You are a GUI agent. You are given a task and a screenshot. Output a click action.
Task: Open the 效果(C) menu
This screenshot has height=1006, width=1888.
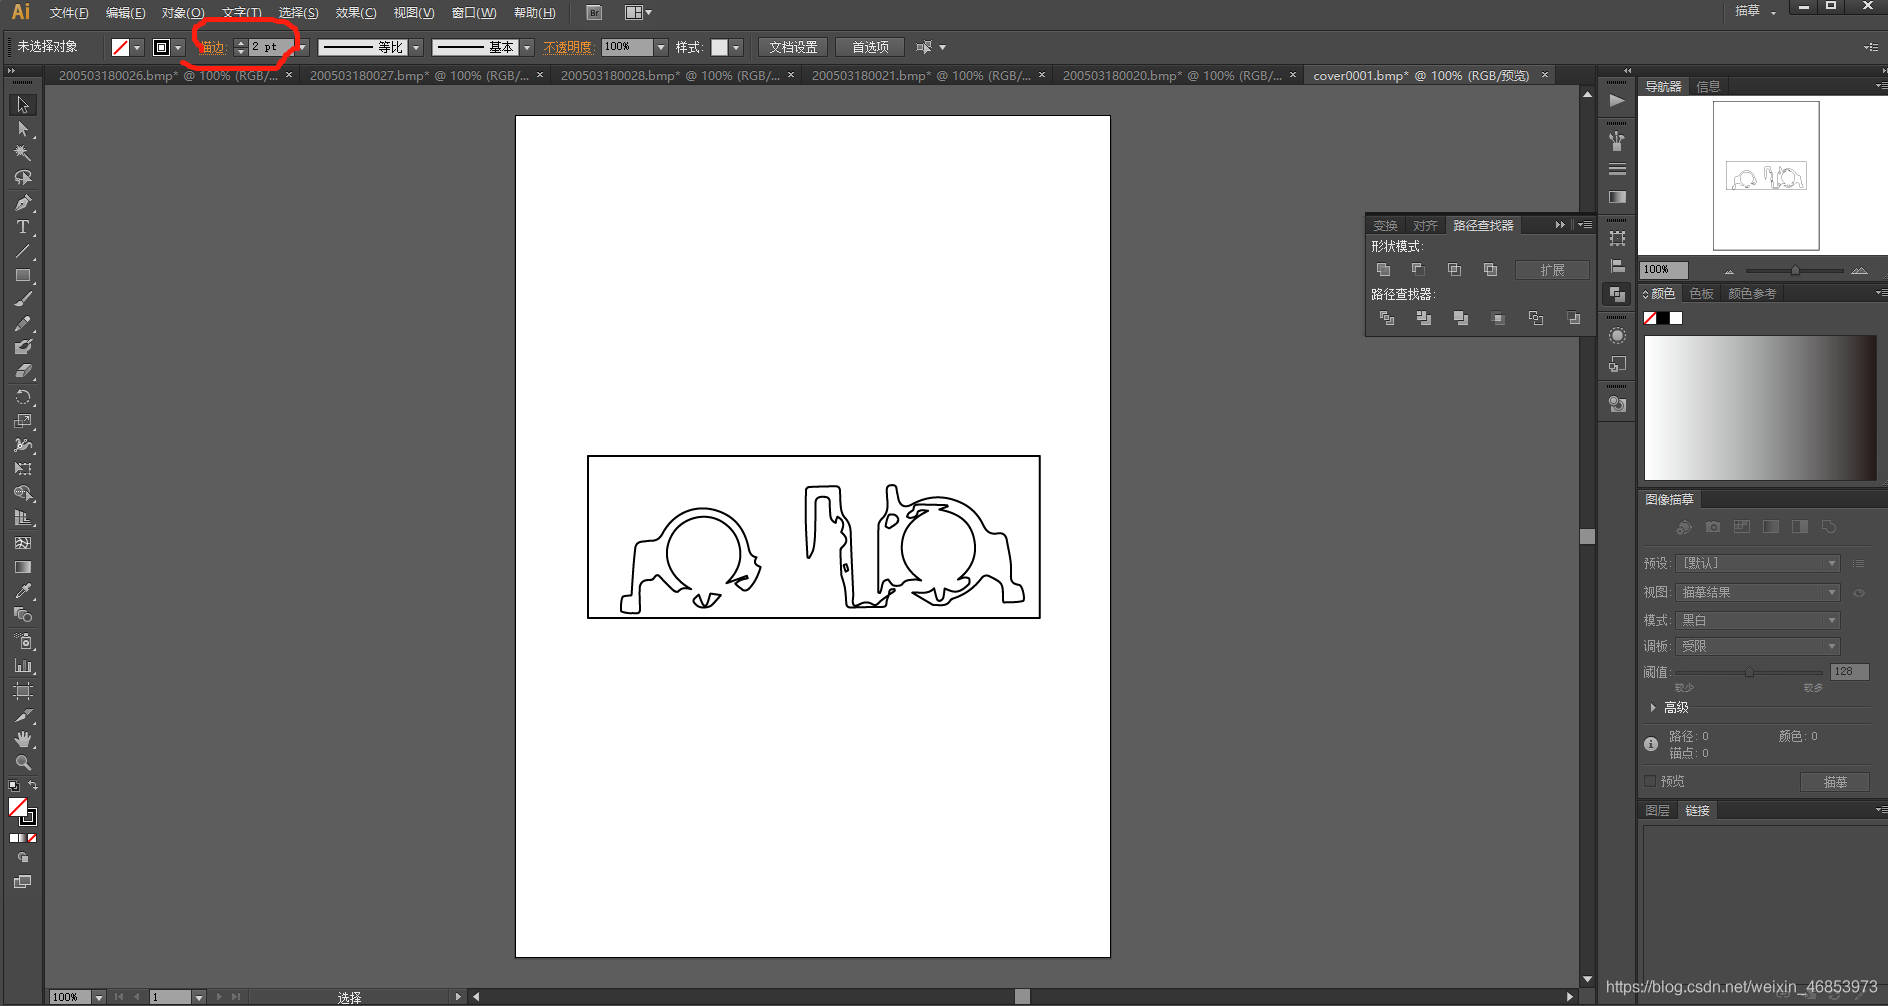[x=356, y=13]
